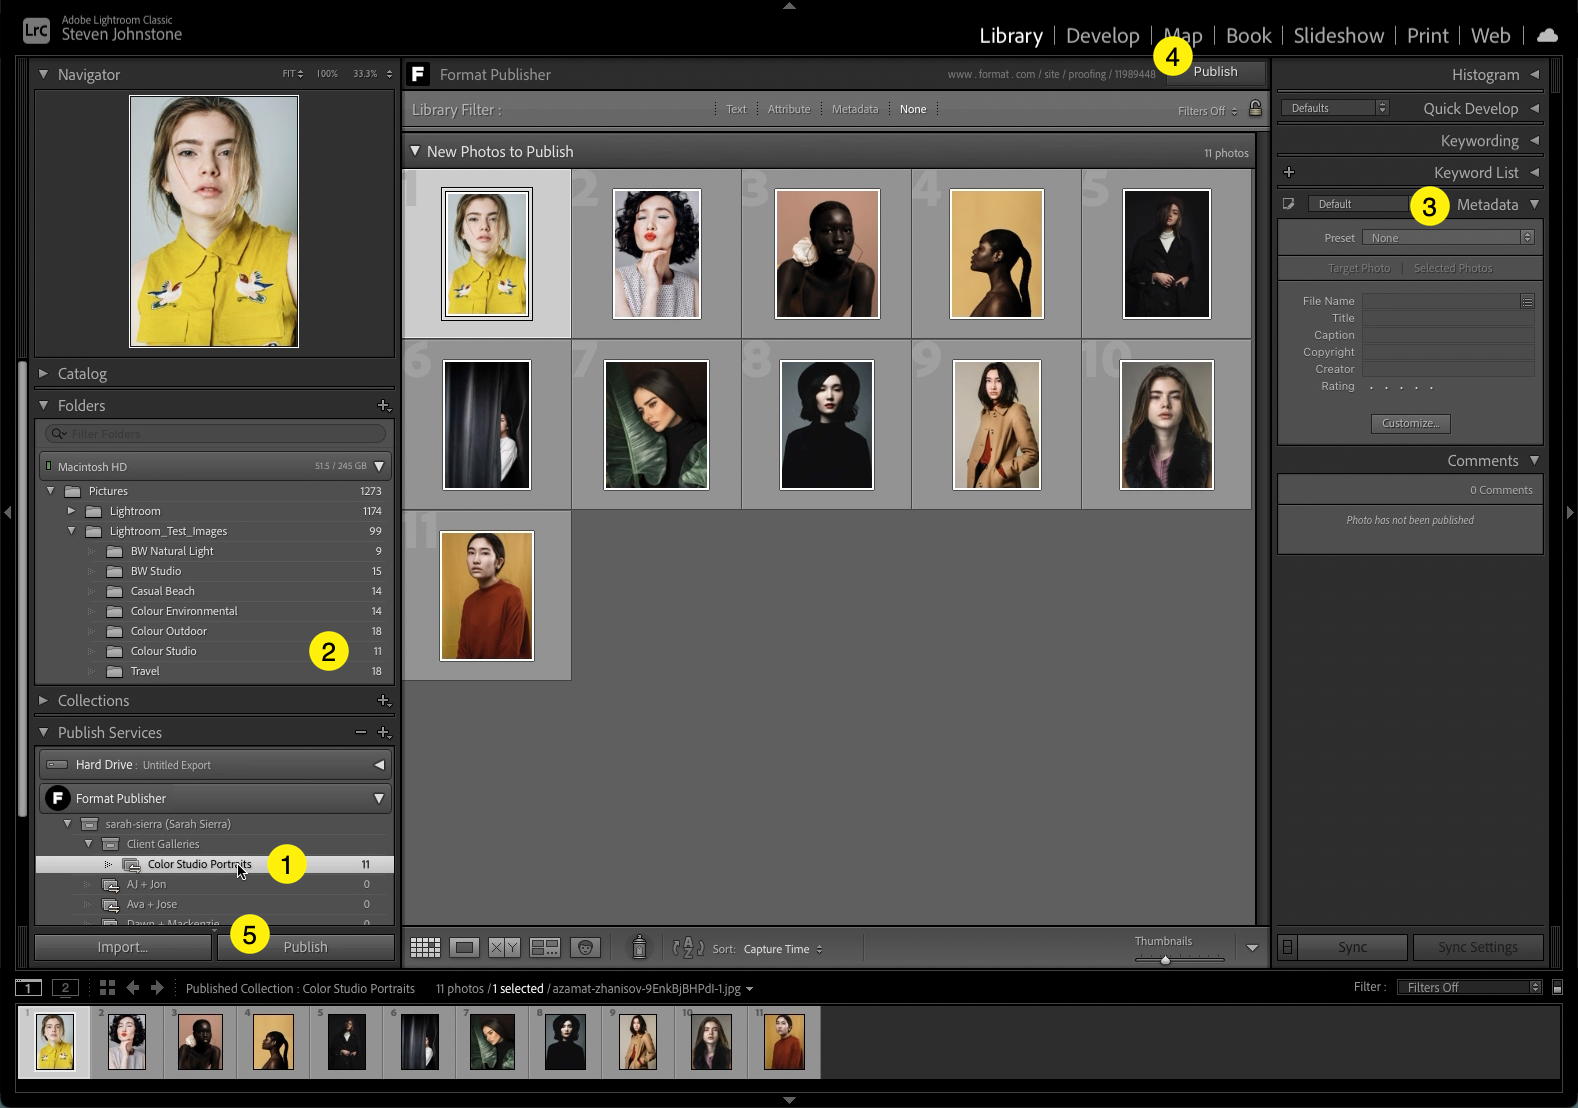Switch to Grid view in toolbar
This screenshot has width=1578, height=1108.
pyautogui.click(x=425, y=948)
